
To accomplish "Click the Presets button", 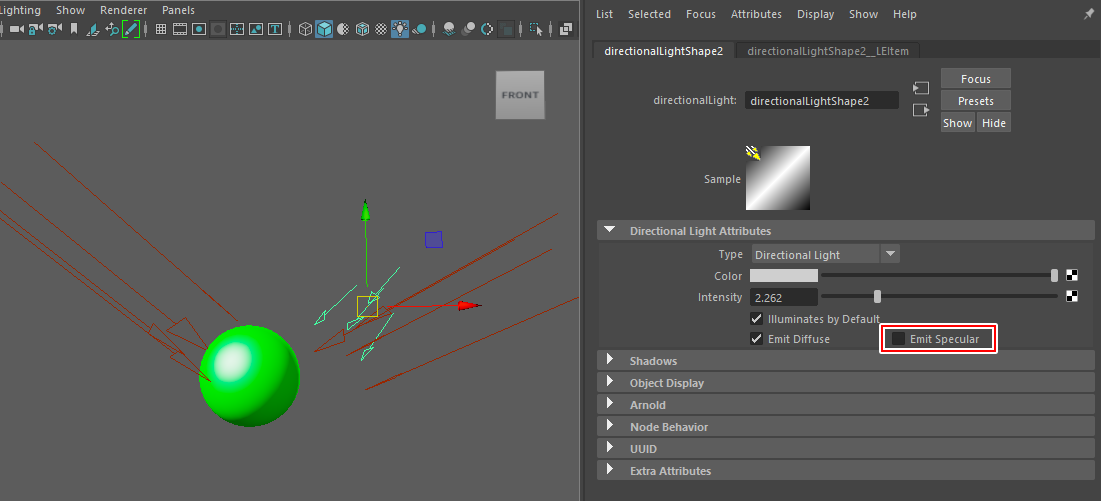I will (x=975, y=101).
